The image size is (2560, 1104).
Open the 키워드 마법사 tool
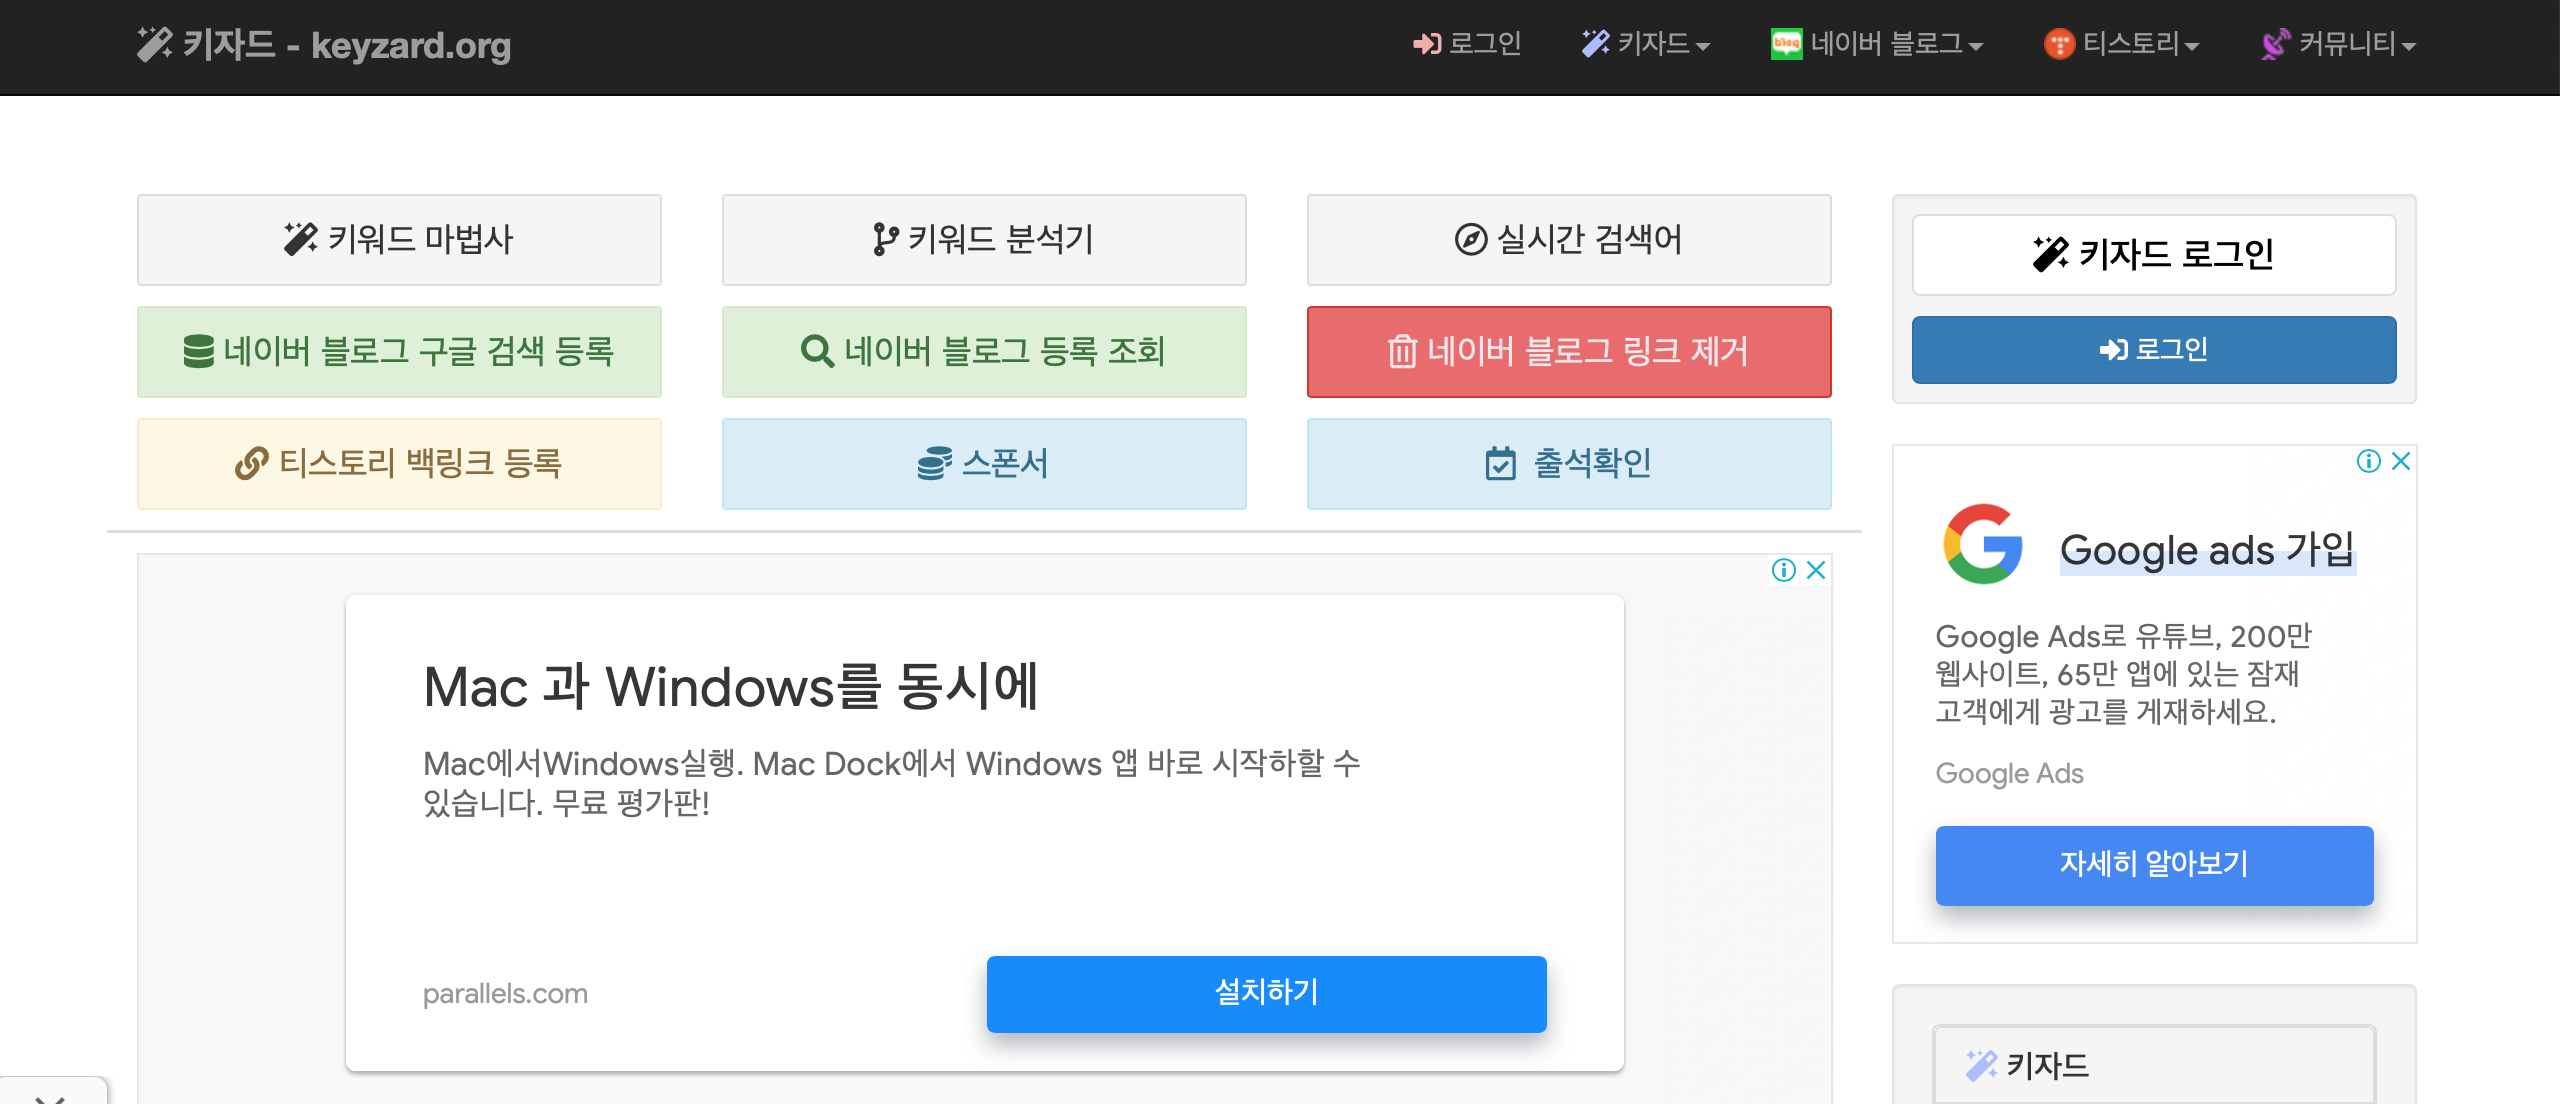click(399, 240)
